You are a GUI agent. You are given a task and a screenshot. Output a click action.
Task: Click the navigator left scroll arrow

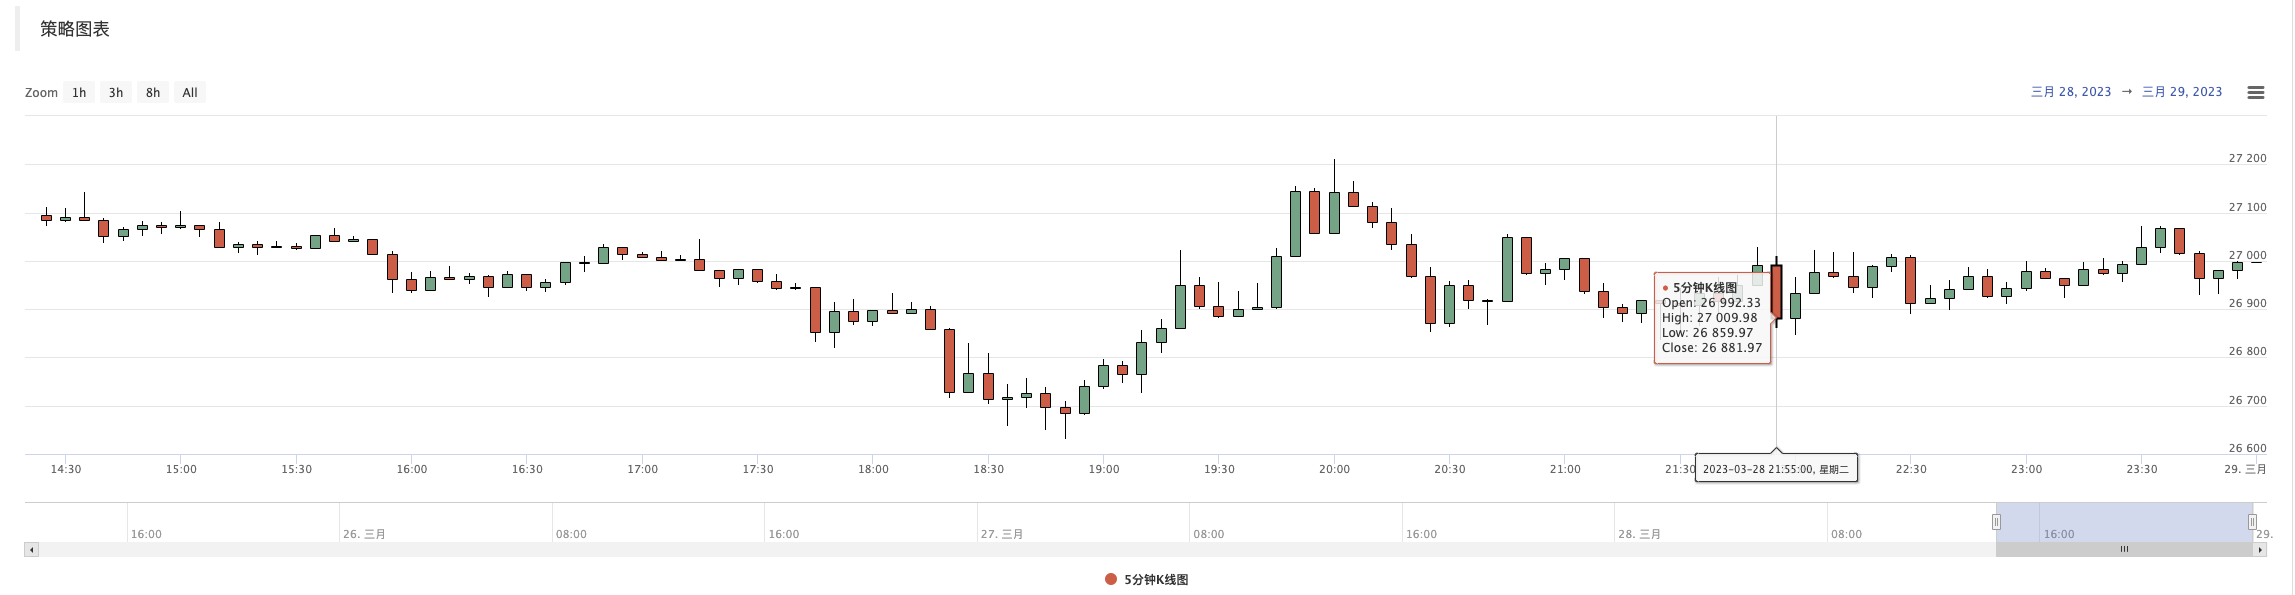coord(32,549)
